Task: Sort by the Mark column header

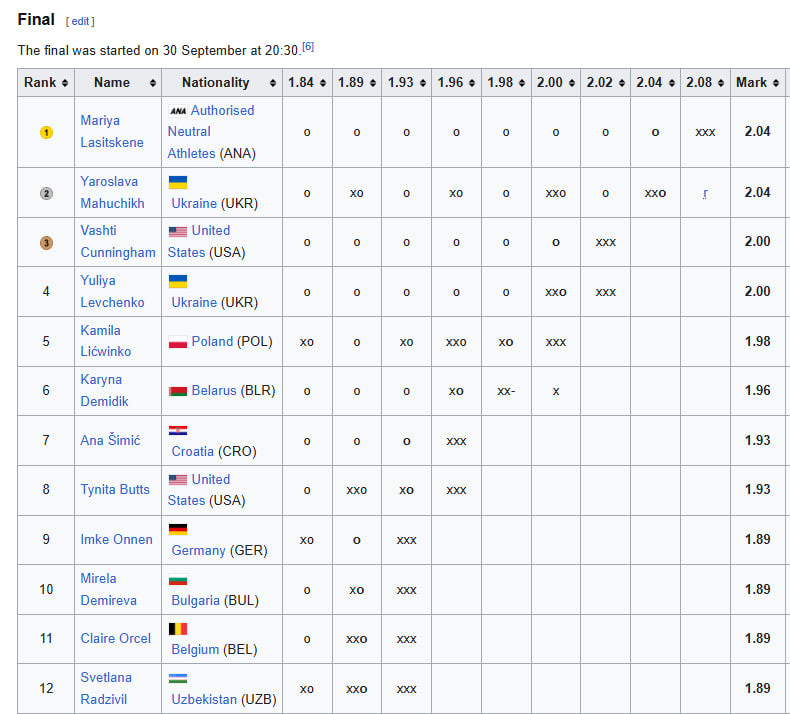Action: pos(757,83)
